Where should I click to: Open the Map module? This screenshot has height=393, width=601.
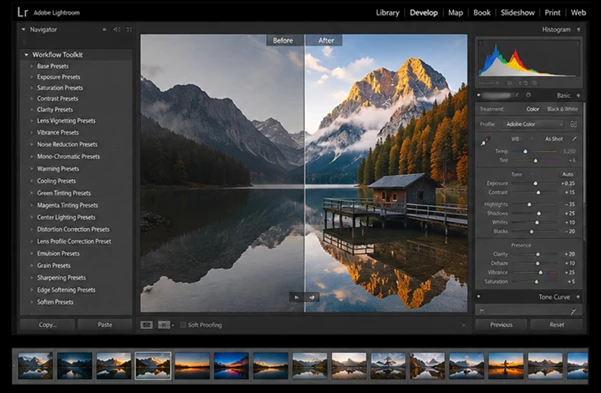click(455, 13)
